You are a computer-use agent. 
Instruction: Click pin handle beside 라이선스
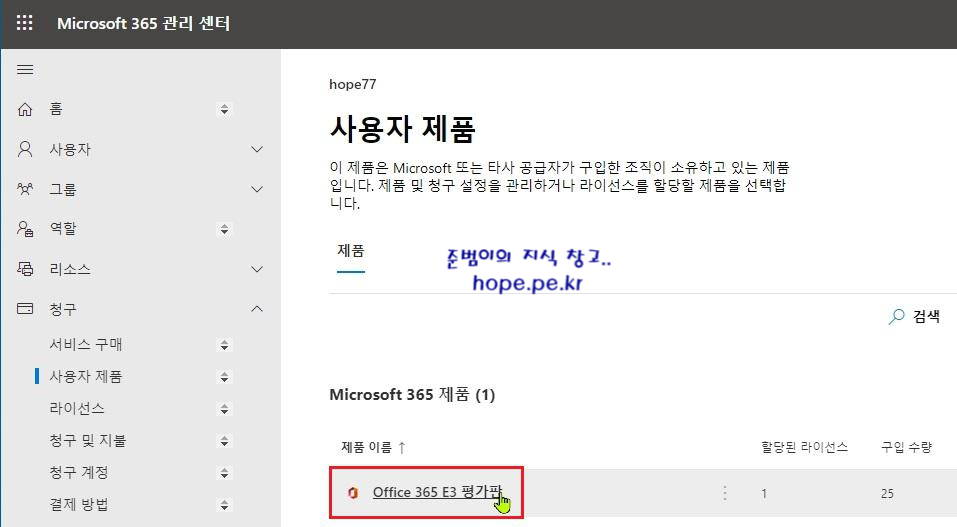225,409
